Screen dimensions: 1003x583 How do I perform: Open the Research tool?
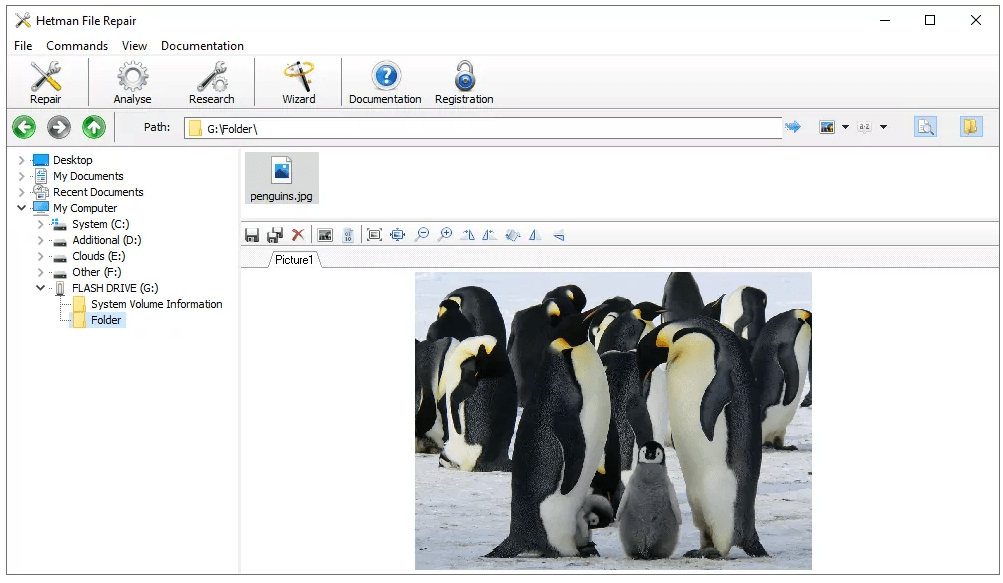click(211, 80)
